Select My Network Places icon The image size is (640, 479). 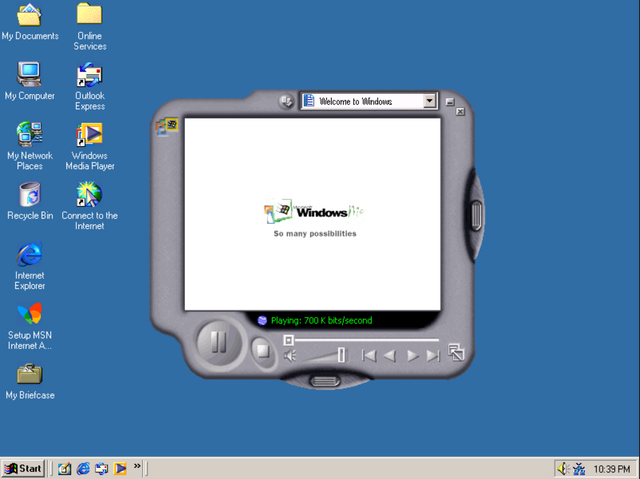pos(29,146)
